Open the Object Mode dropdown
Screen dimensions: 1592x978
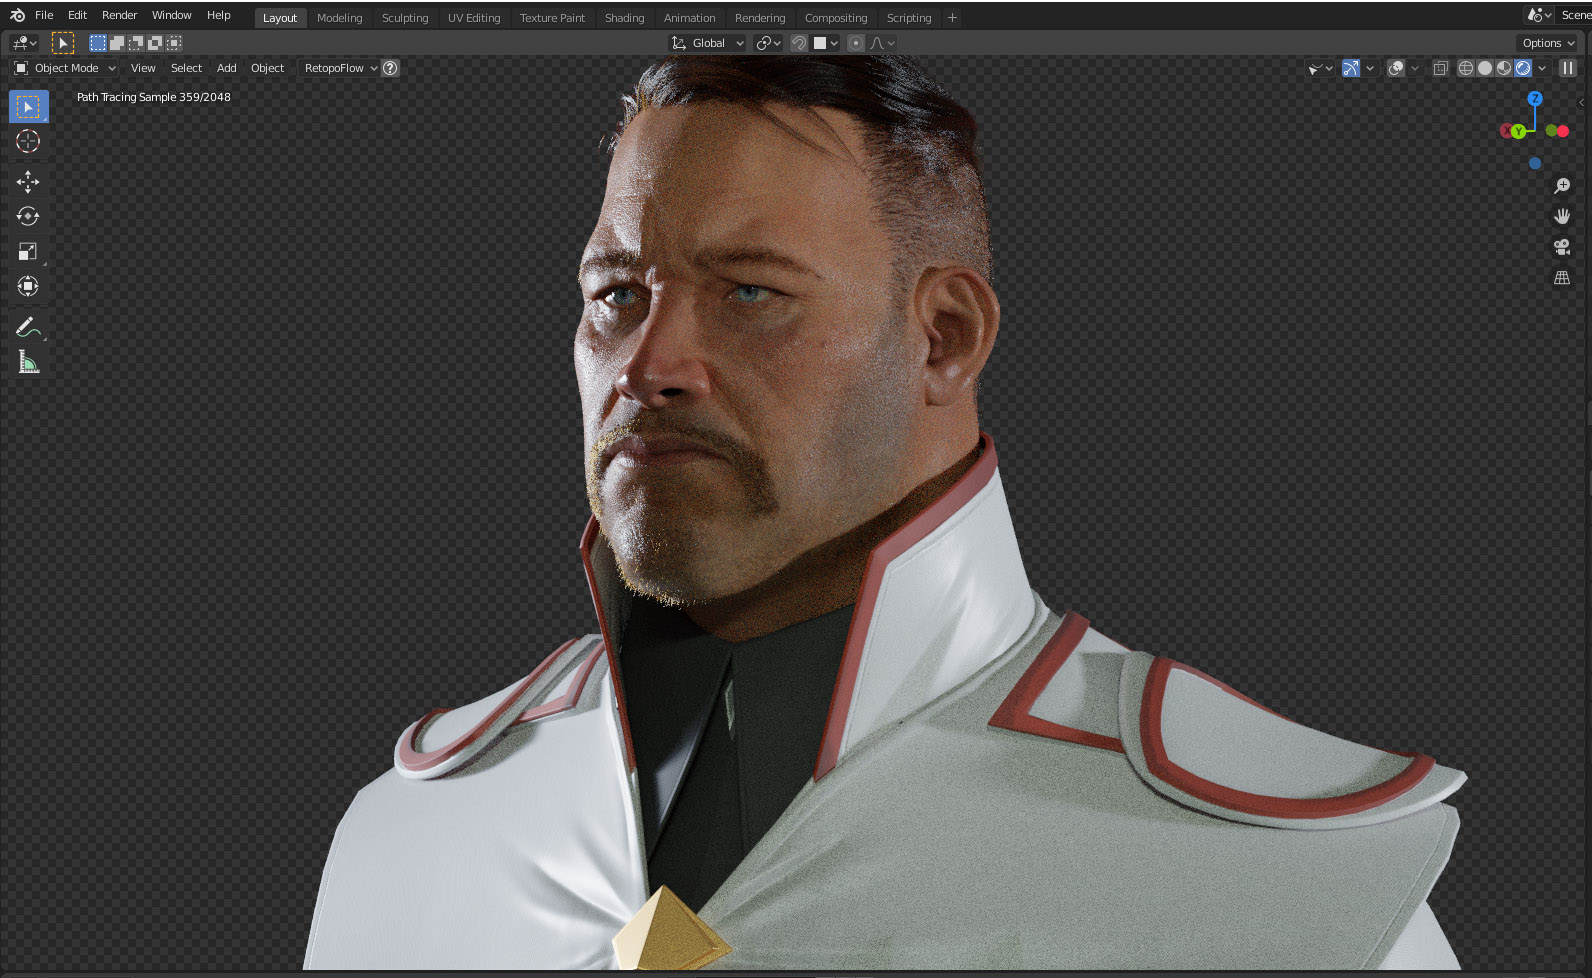(x=65, y=68)
